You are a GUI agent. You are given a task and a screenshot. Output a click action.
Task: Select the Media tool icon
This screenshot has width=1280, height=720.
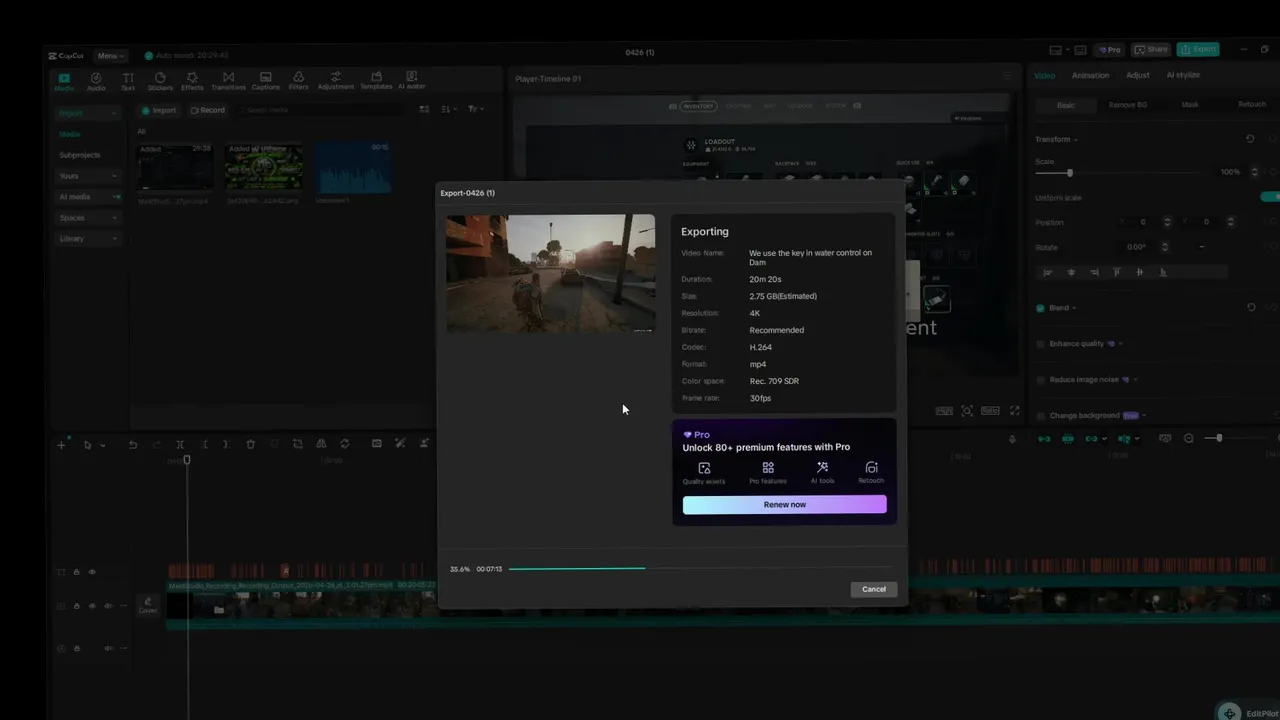[x=64, y=81]
